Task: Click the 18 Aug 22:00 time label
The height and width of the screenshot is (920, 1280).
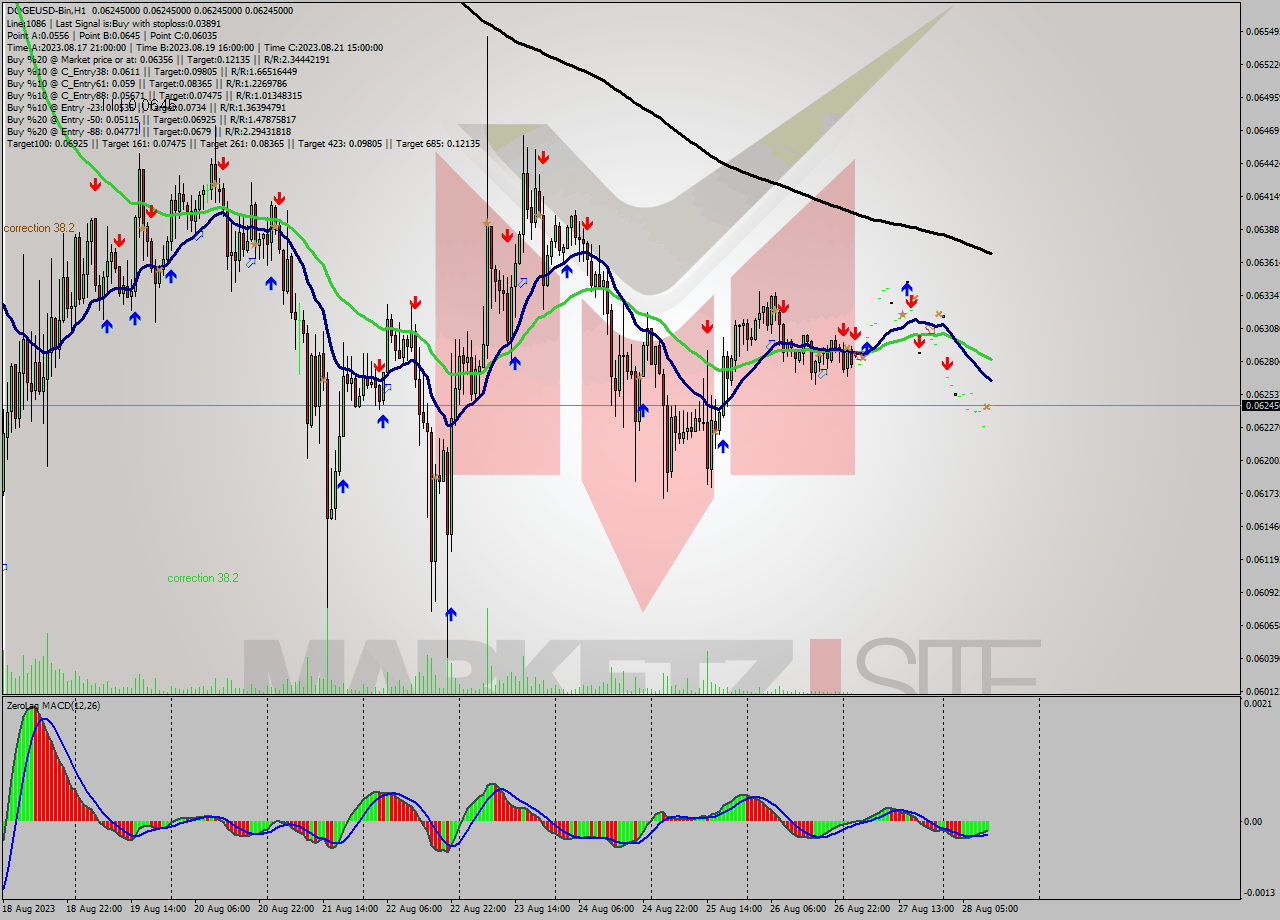Action: click(x=94, y=909)
